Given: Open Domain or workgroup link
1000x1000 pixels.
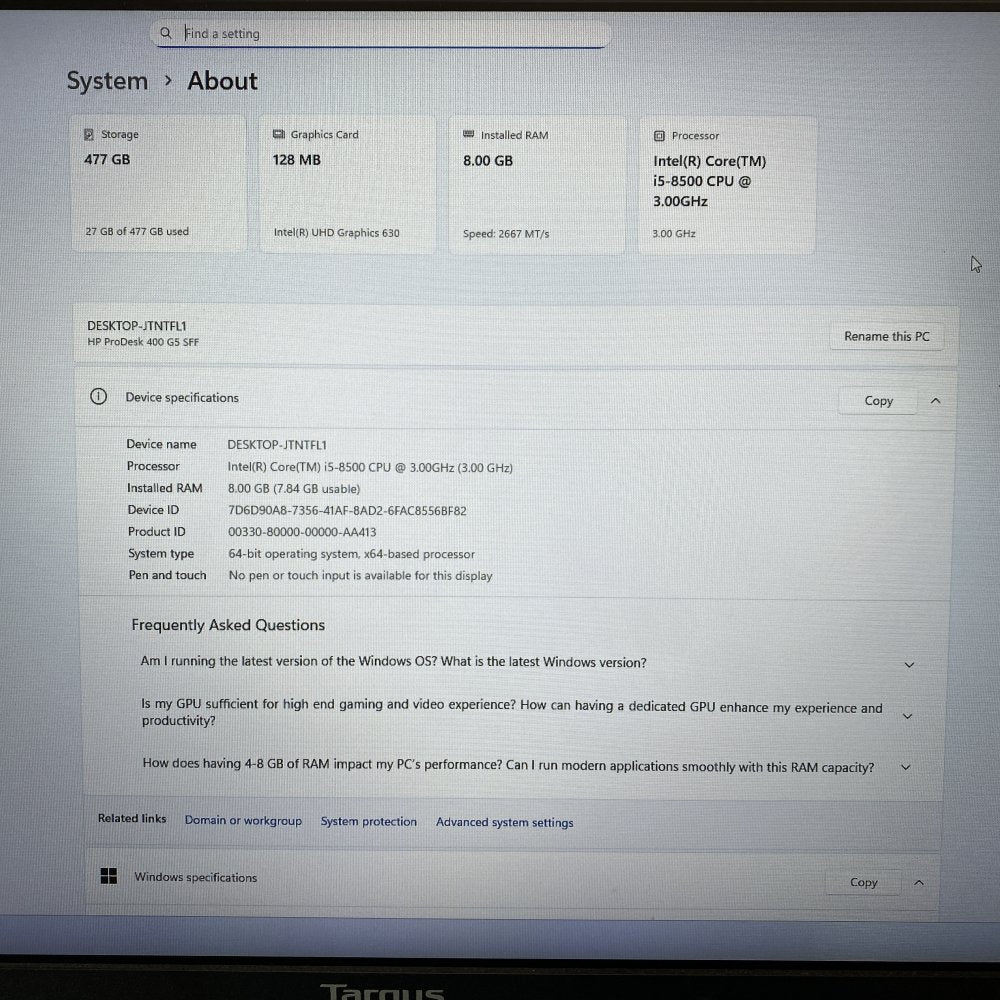Looking at the screenshot, I should (243, 821).
